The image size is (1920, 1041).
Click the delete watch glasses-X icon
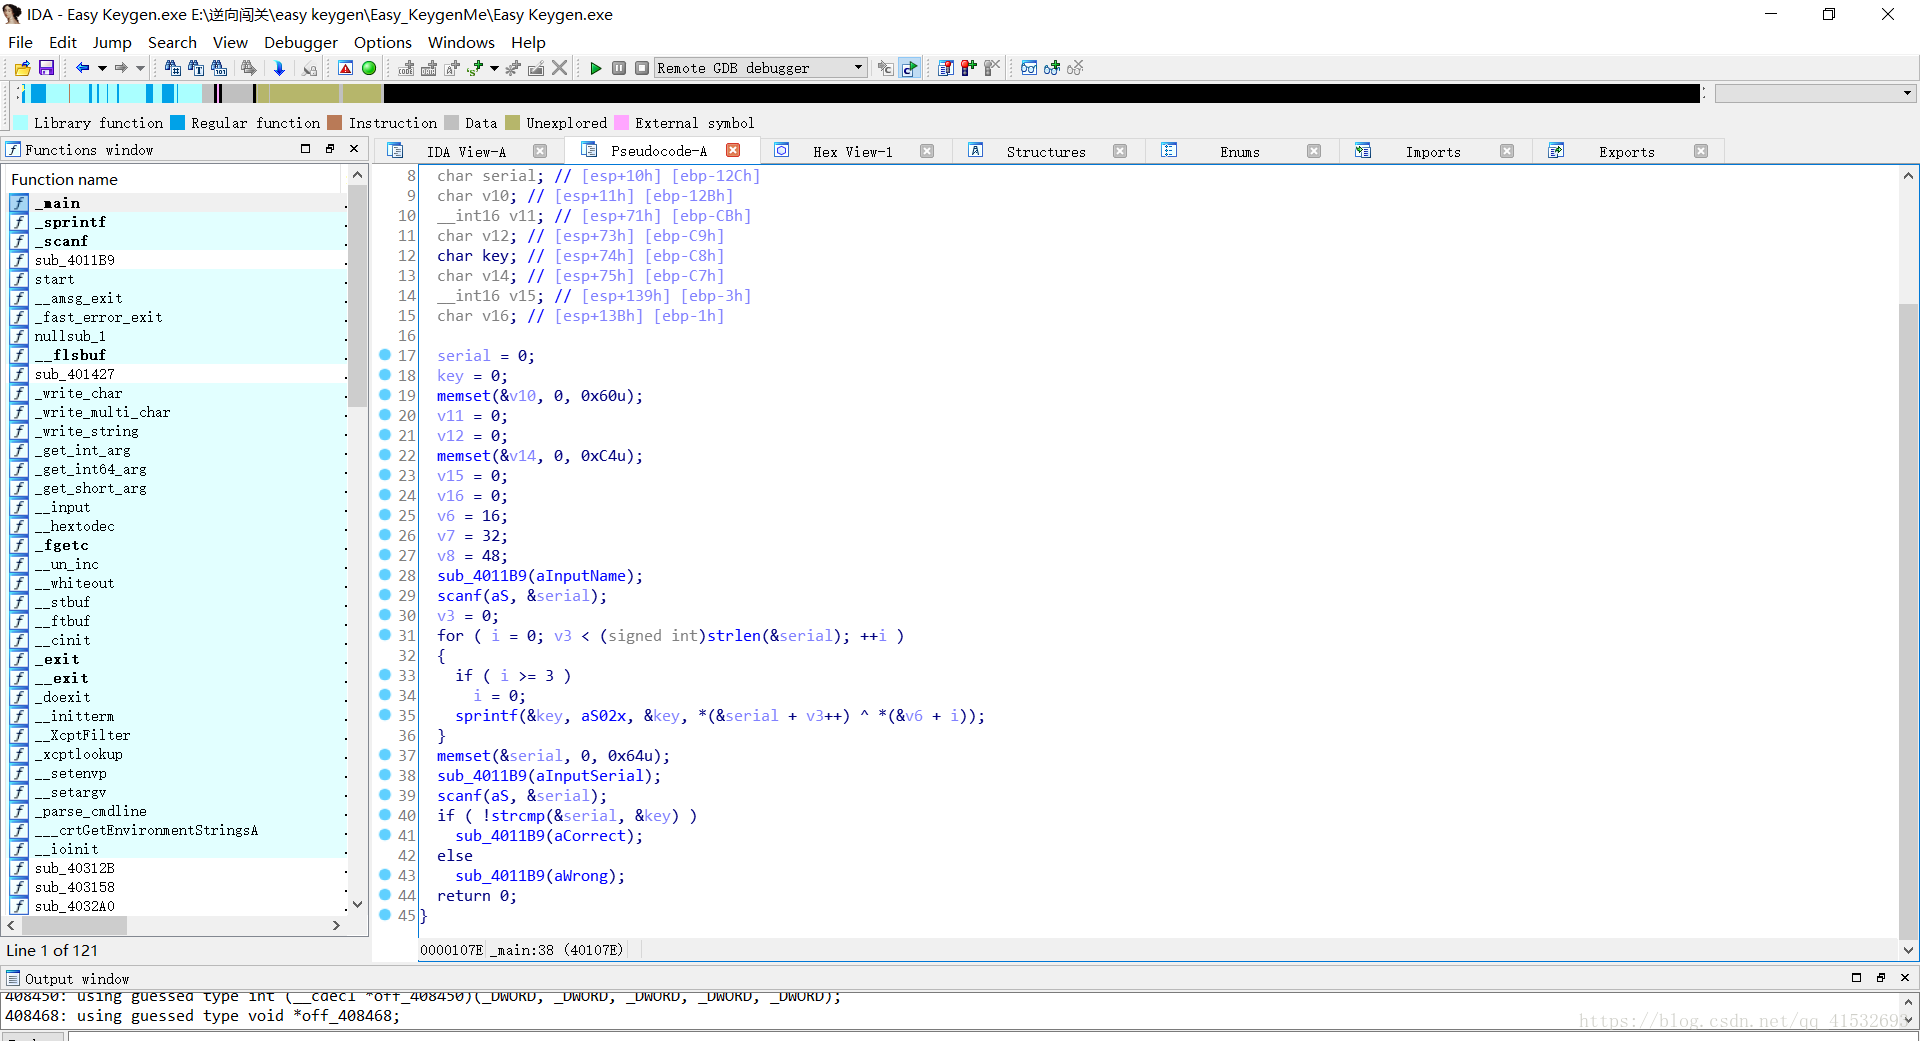coord(1075,68)
